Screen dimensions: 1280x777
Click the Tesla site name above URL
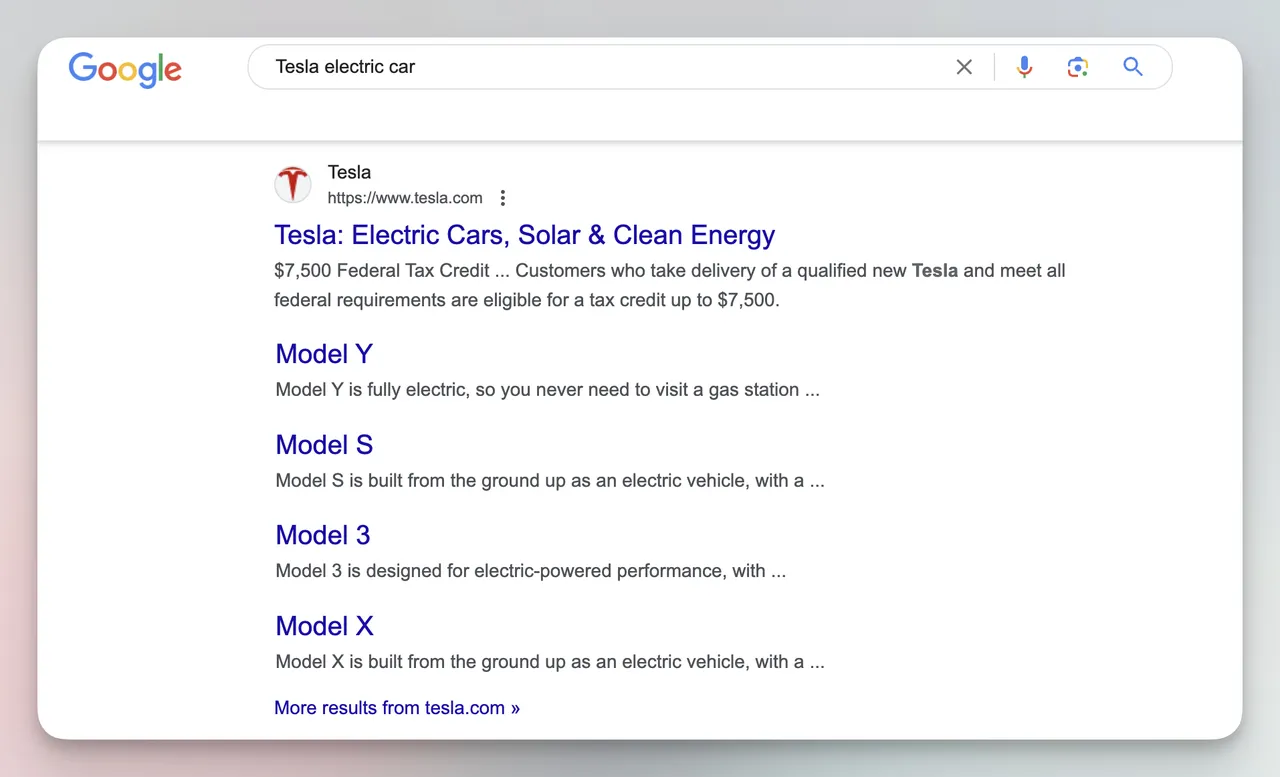[349, 172]
